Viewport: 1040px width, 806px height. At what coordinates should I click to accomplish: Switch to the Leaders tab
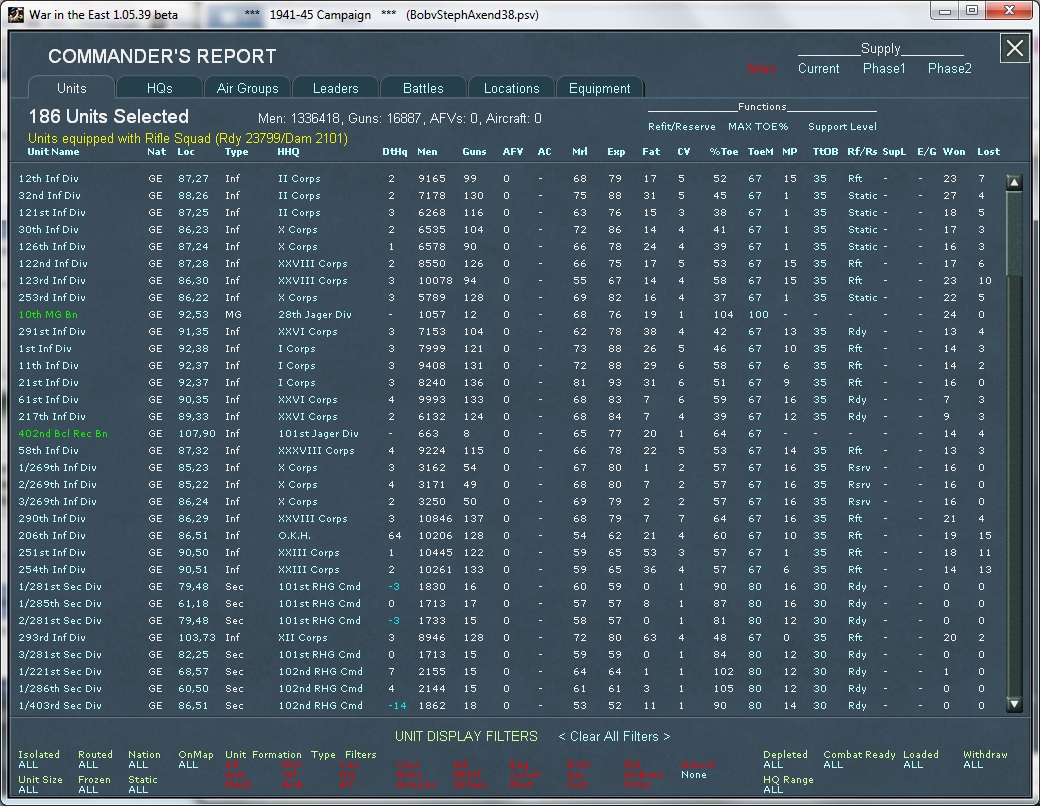coord(336,88)
